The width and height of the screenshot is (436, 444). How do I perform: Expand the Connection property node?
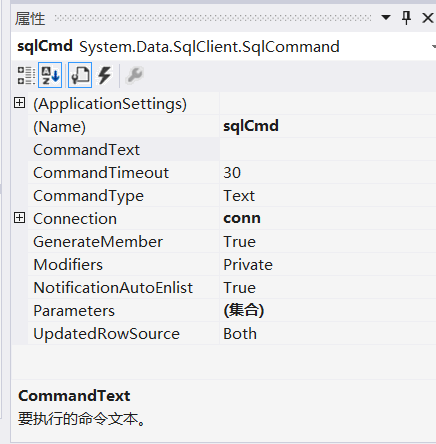coord(20,218)
